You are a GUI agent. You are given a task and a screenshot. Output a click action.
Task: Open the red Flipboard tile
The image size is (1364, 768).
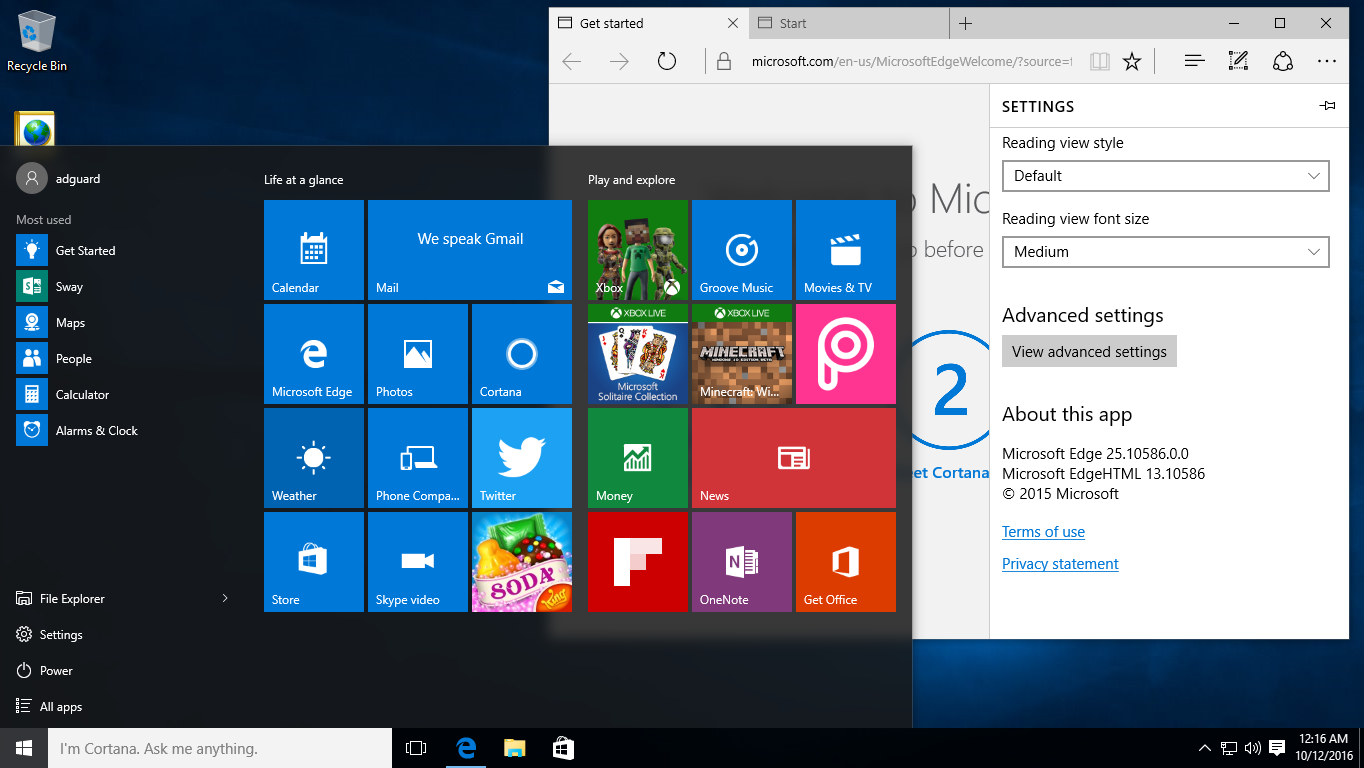point(638,562)
